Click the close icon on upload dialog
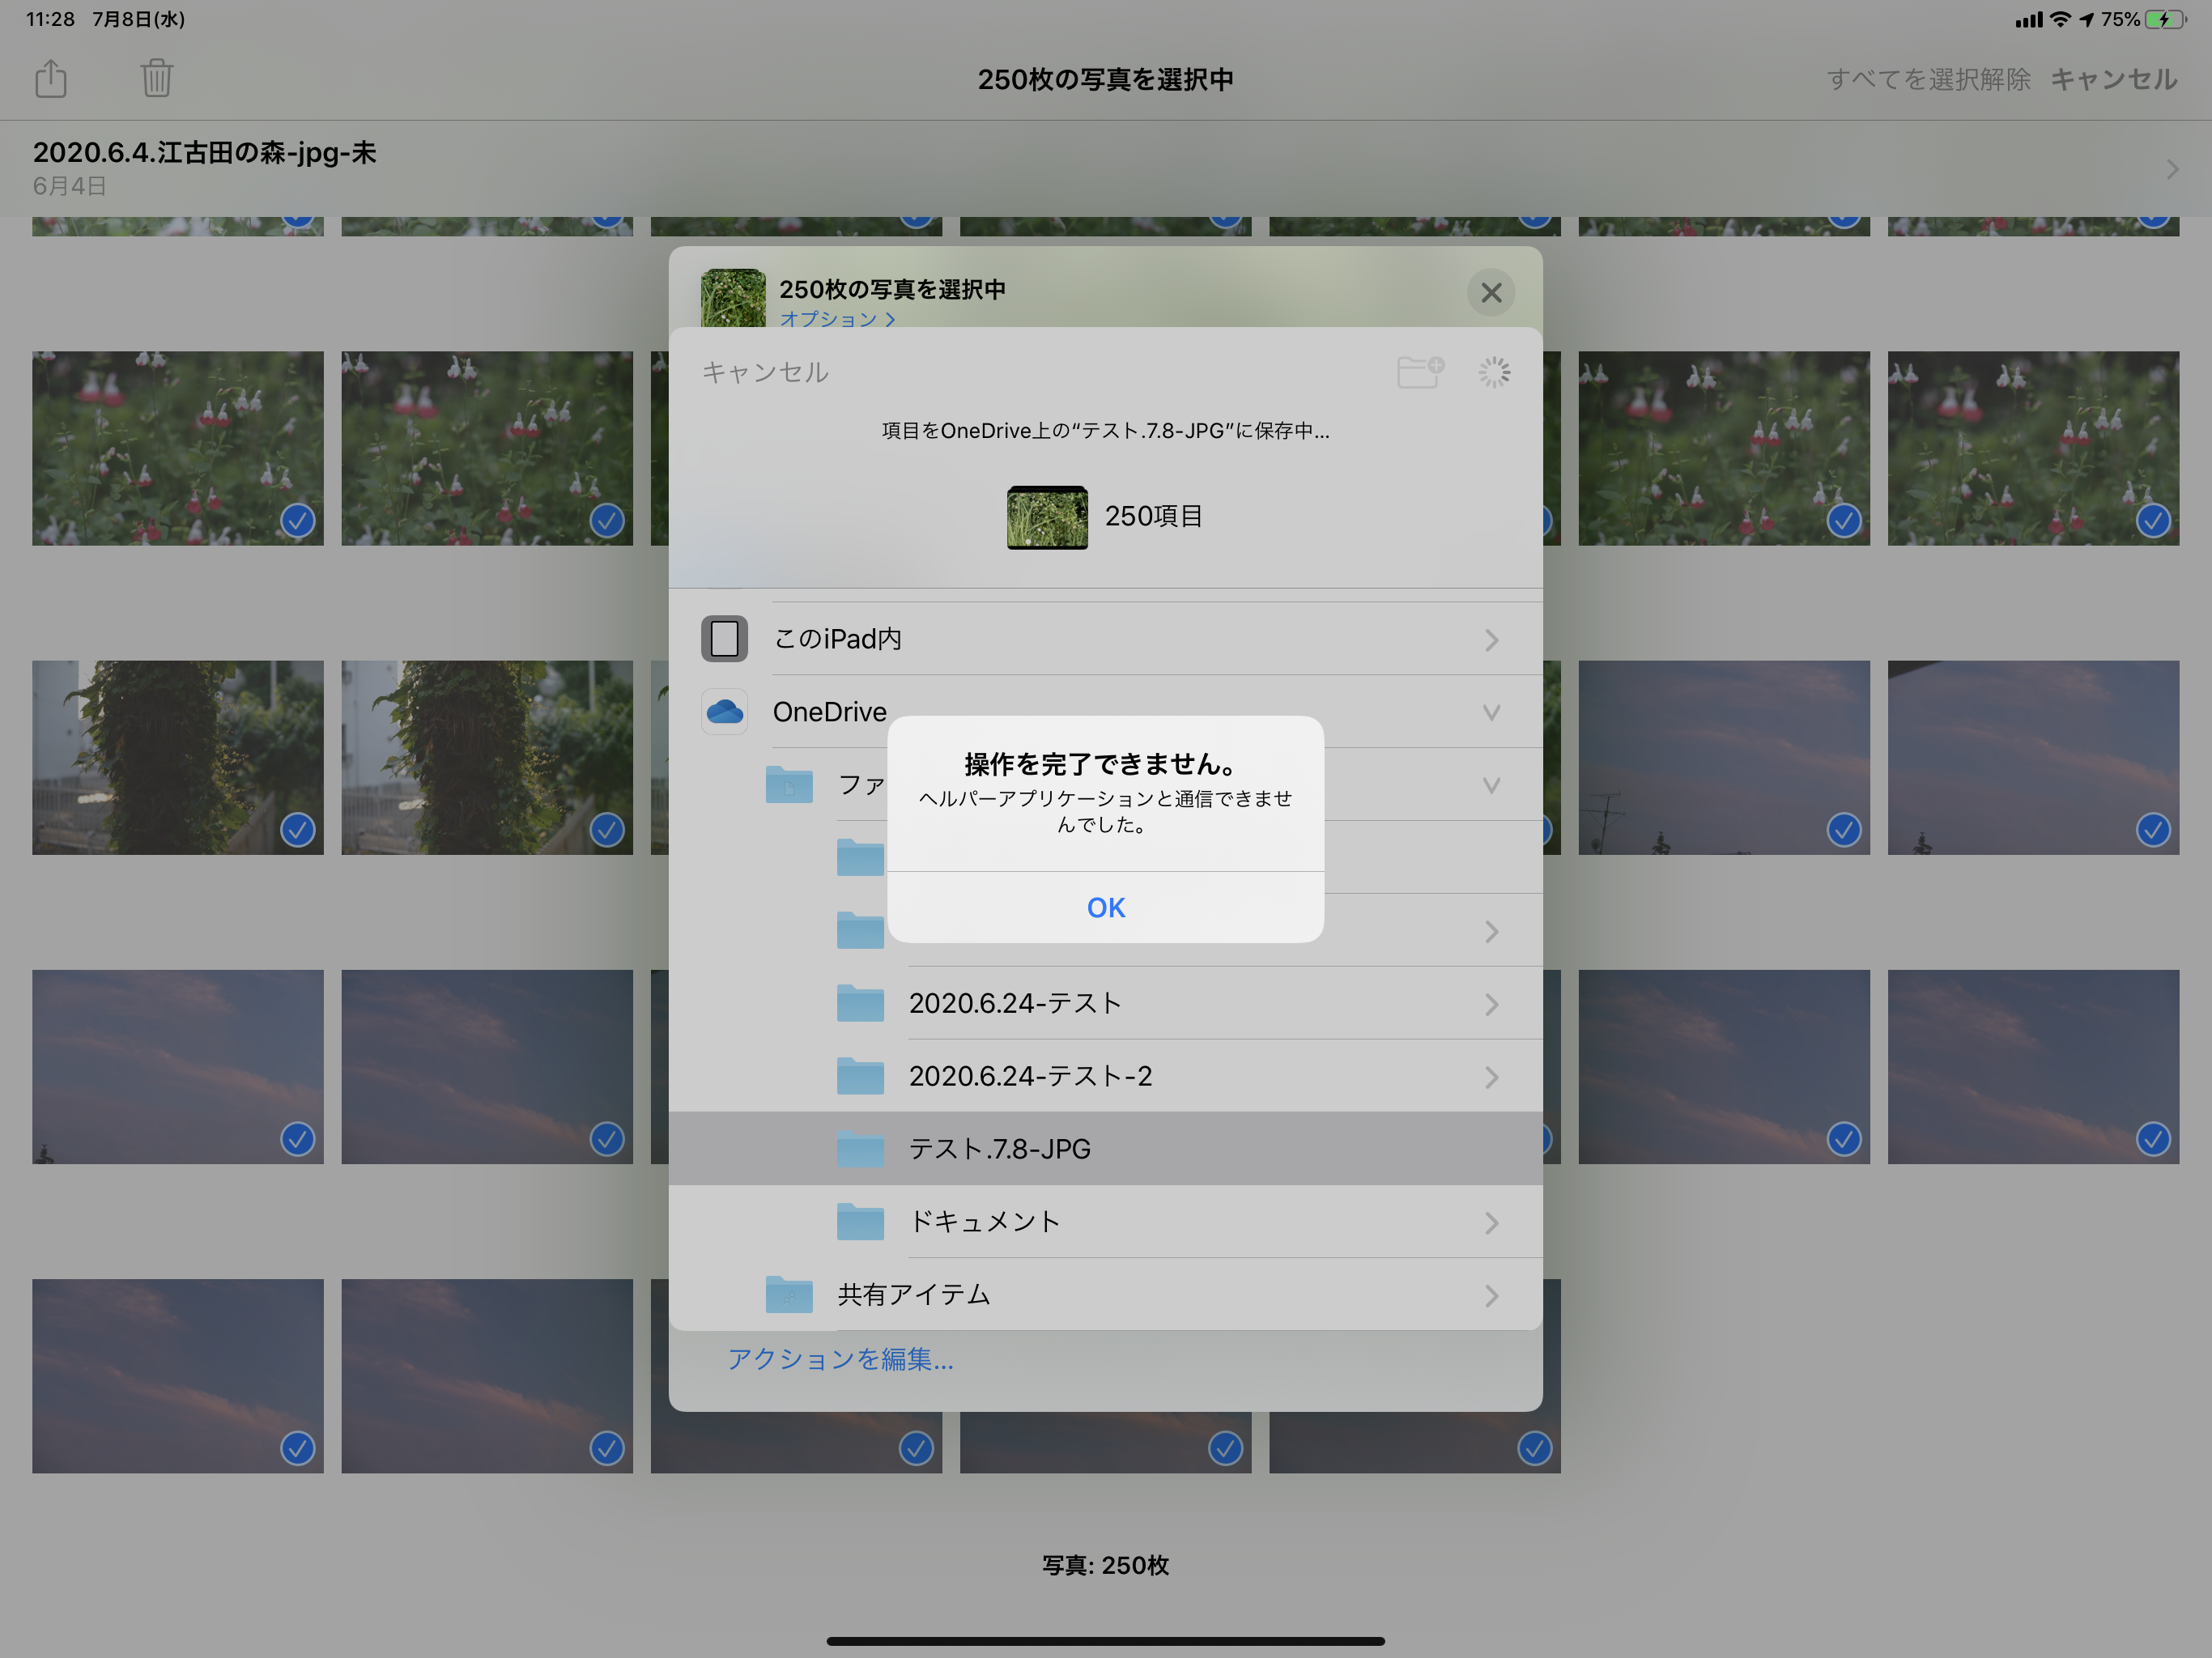 point(1491,291)
